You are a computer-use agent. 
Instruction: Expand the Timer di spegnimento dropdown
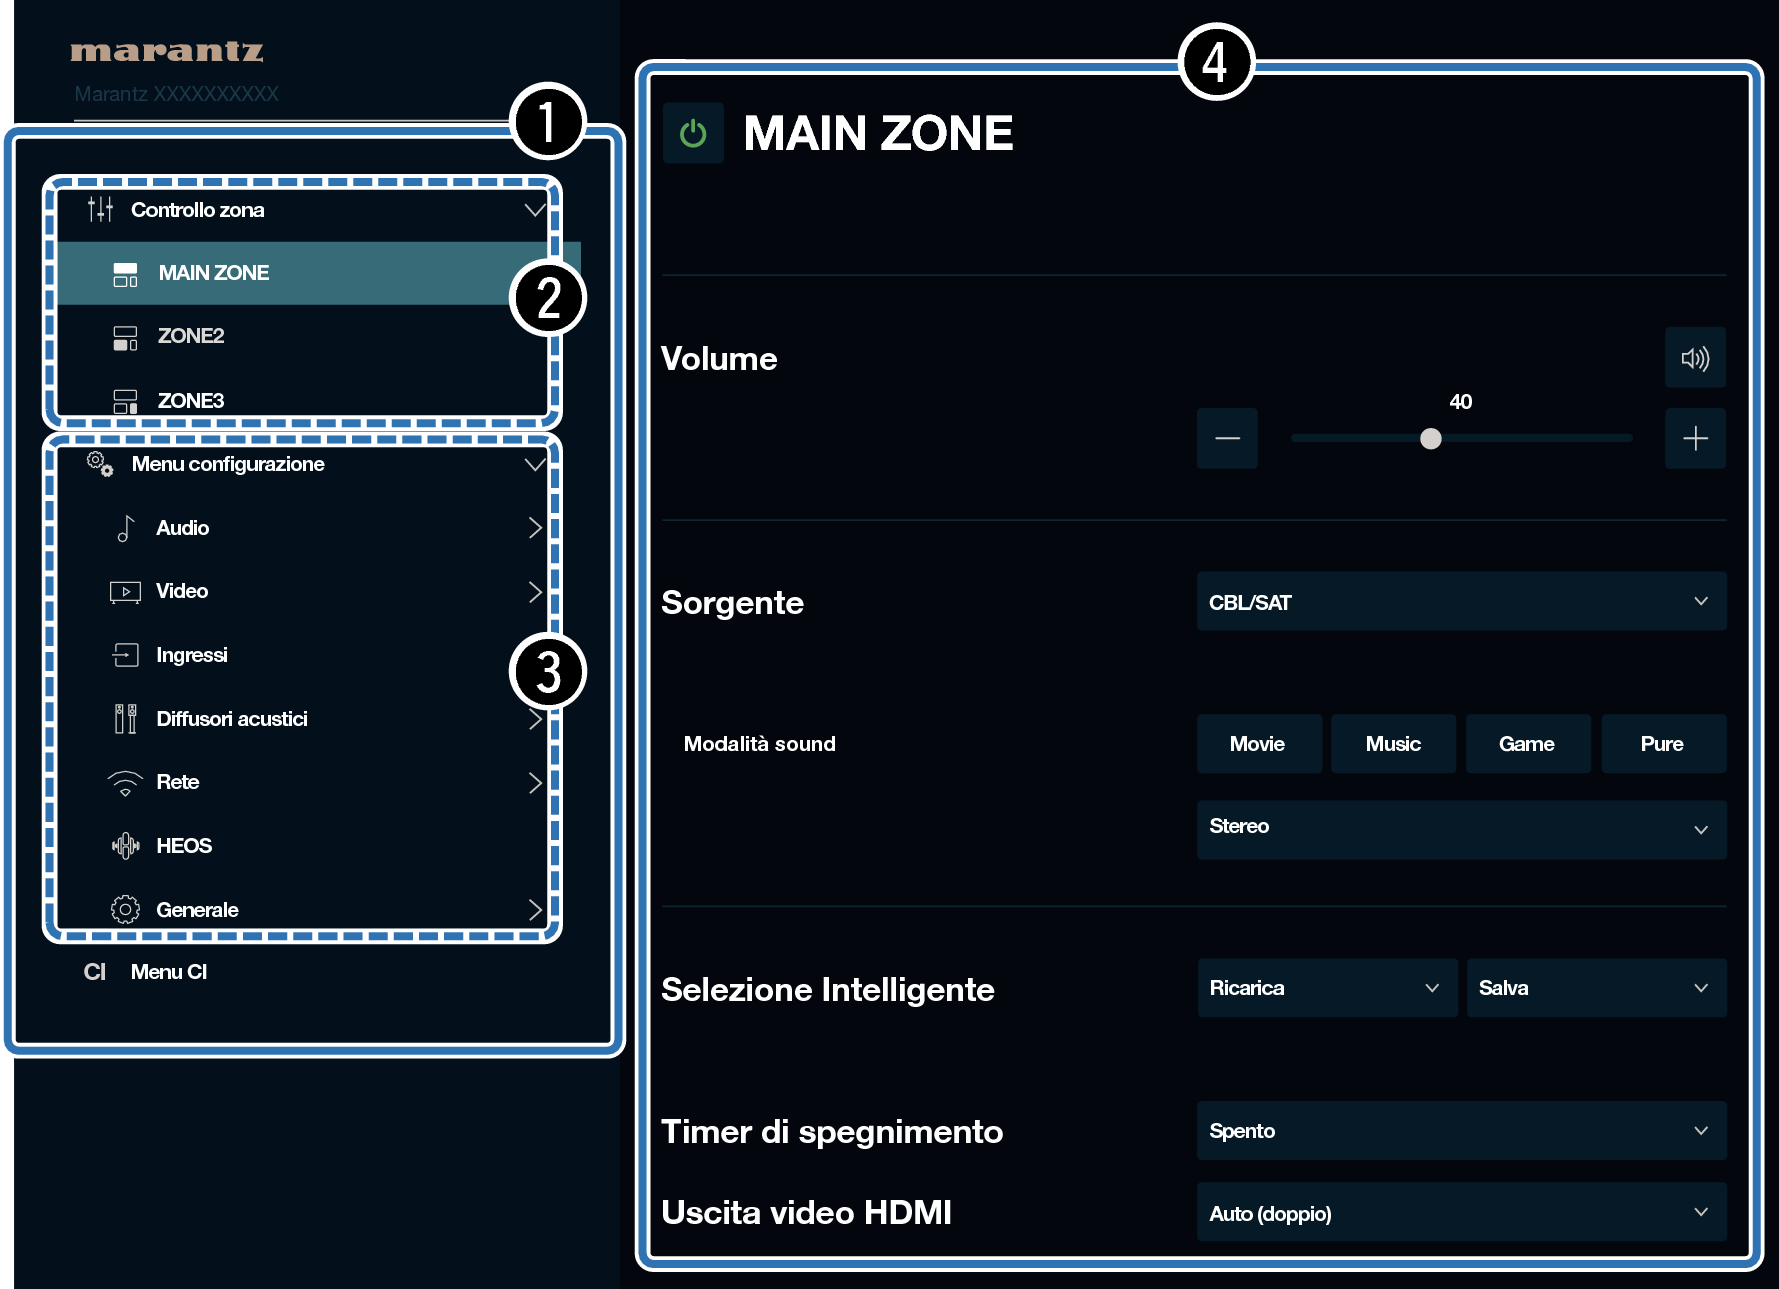1460,1131
